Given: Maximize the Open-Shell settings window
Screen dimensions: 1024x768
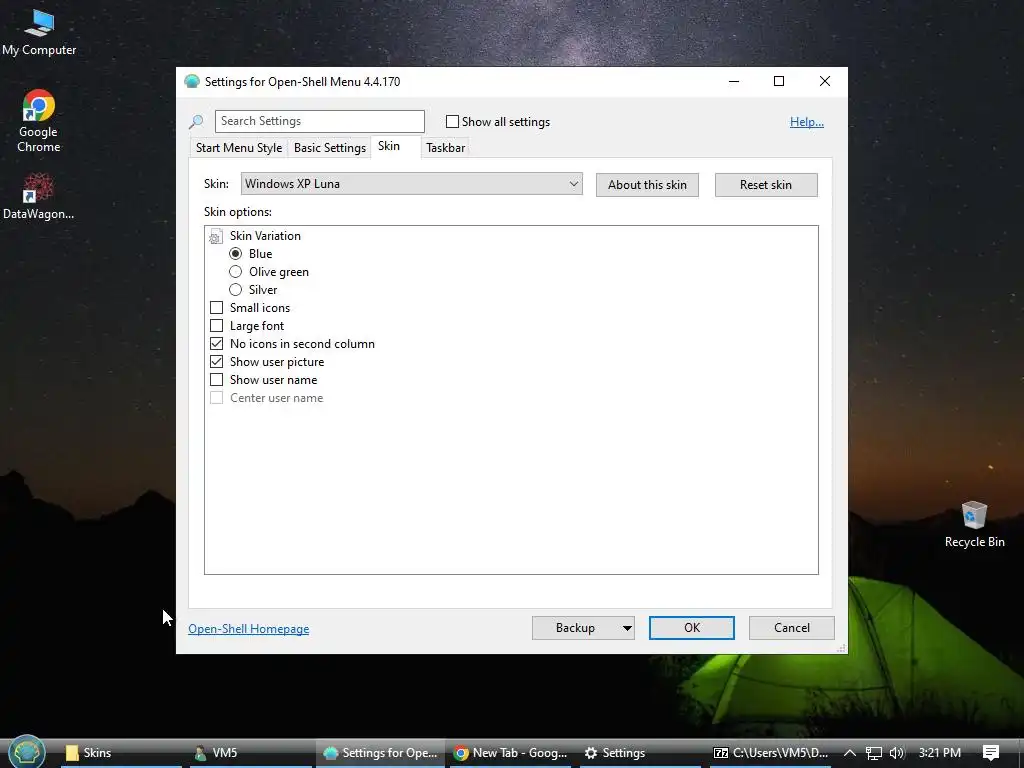Looking at the screenshot, I should 778,81.
